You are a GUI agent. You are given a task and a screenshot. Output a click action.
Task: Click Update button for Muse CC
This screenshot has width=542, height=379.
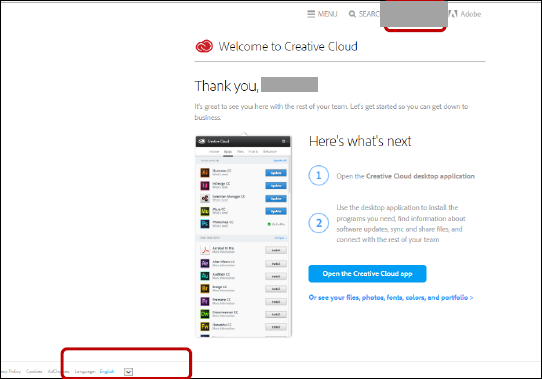(x=276, y=211)
